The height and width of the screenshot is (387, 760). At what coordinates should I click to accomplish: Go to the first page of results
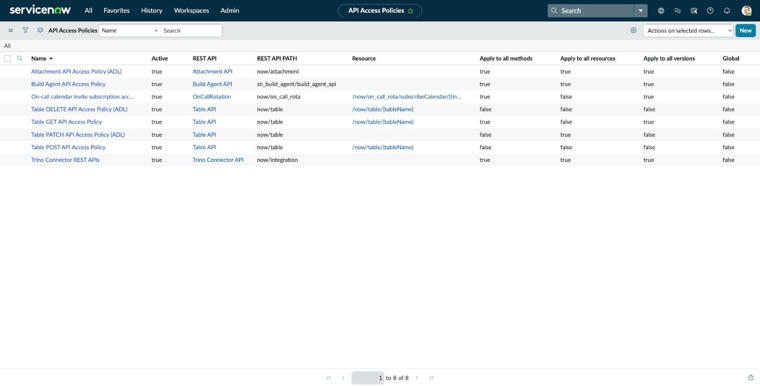pos(329,378)
